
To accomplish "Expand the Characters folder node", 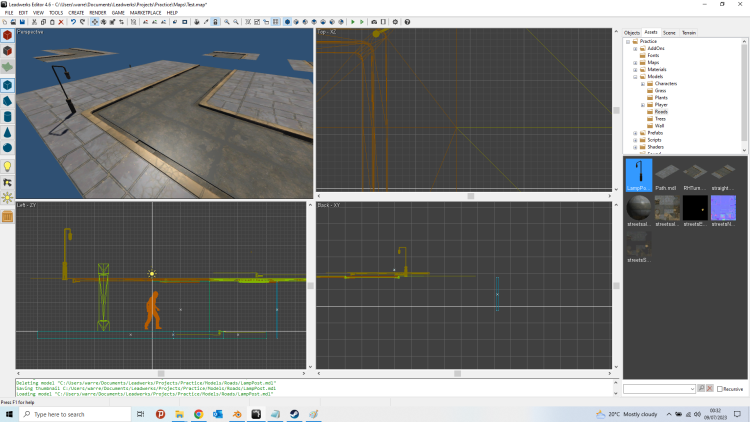I will (642, 83).
